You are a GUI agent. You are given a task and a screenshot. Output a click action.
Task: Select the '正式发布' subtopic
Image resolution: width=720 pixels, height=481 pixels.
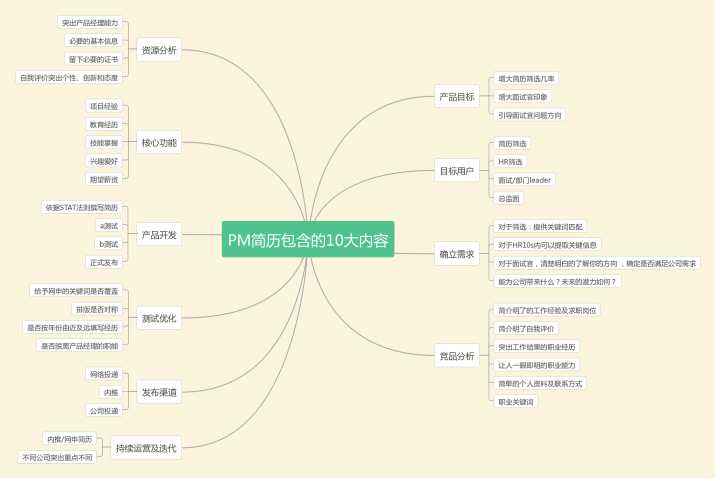tap(104, 263)
